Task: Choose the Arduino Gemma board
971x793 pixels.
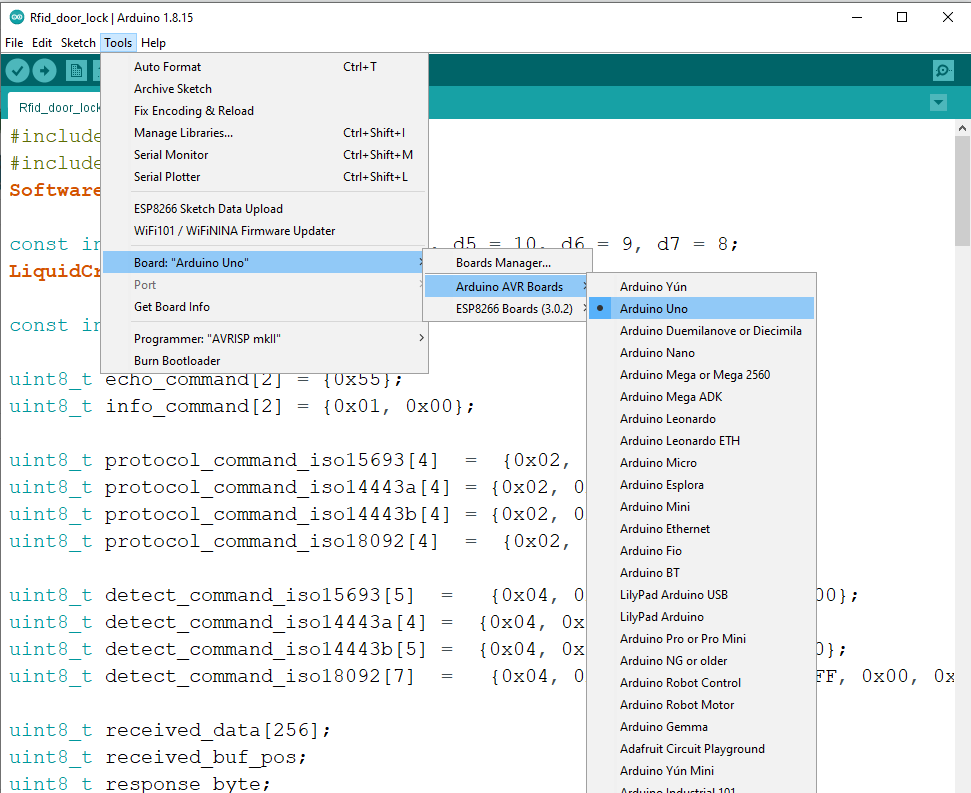Action: (x=701, y=726)
